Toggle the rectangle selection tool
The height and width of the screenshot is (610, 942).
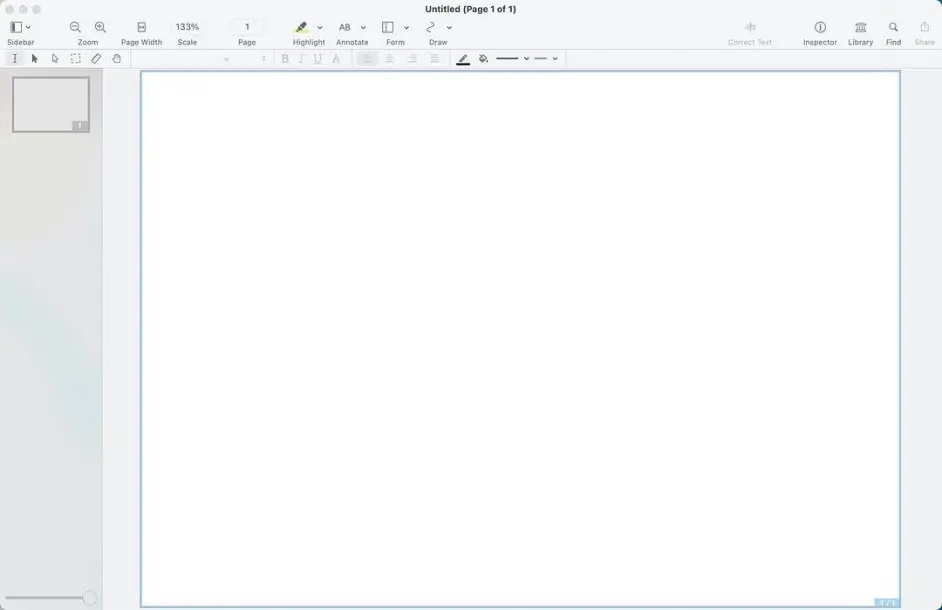tap(75, 59)
